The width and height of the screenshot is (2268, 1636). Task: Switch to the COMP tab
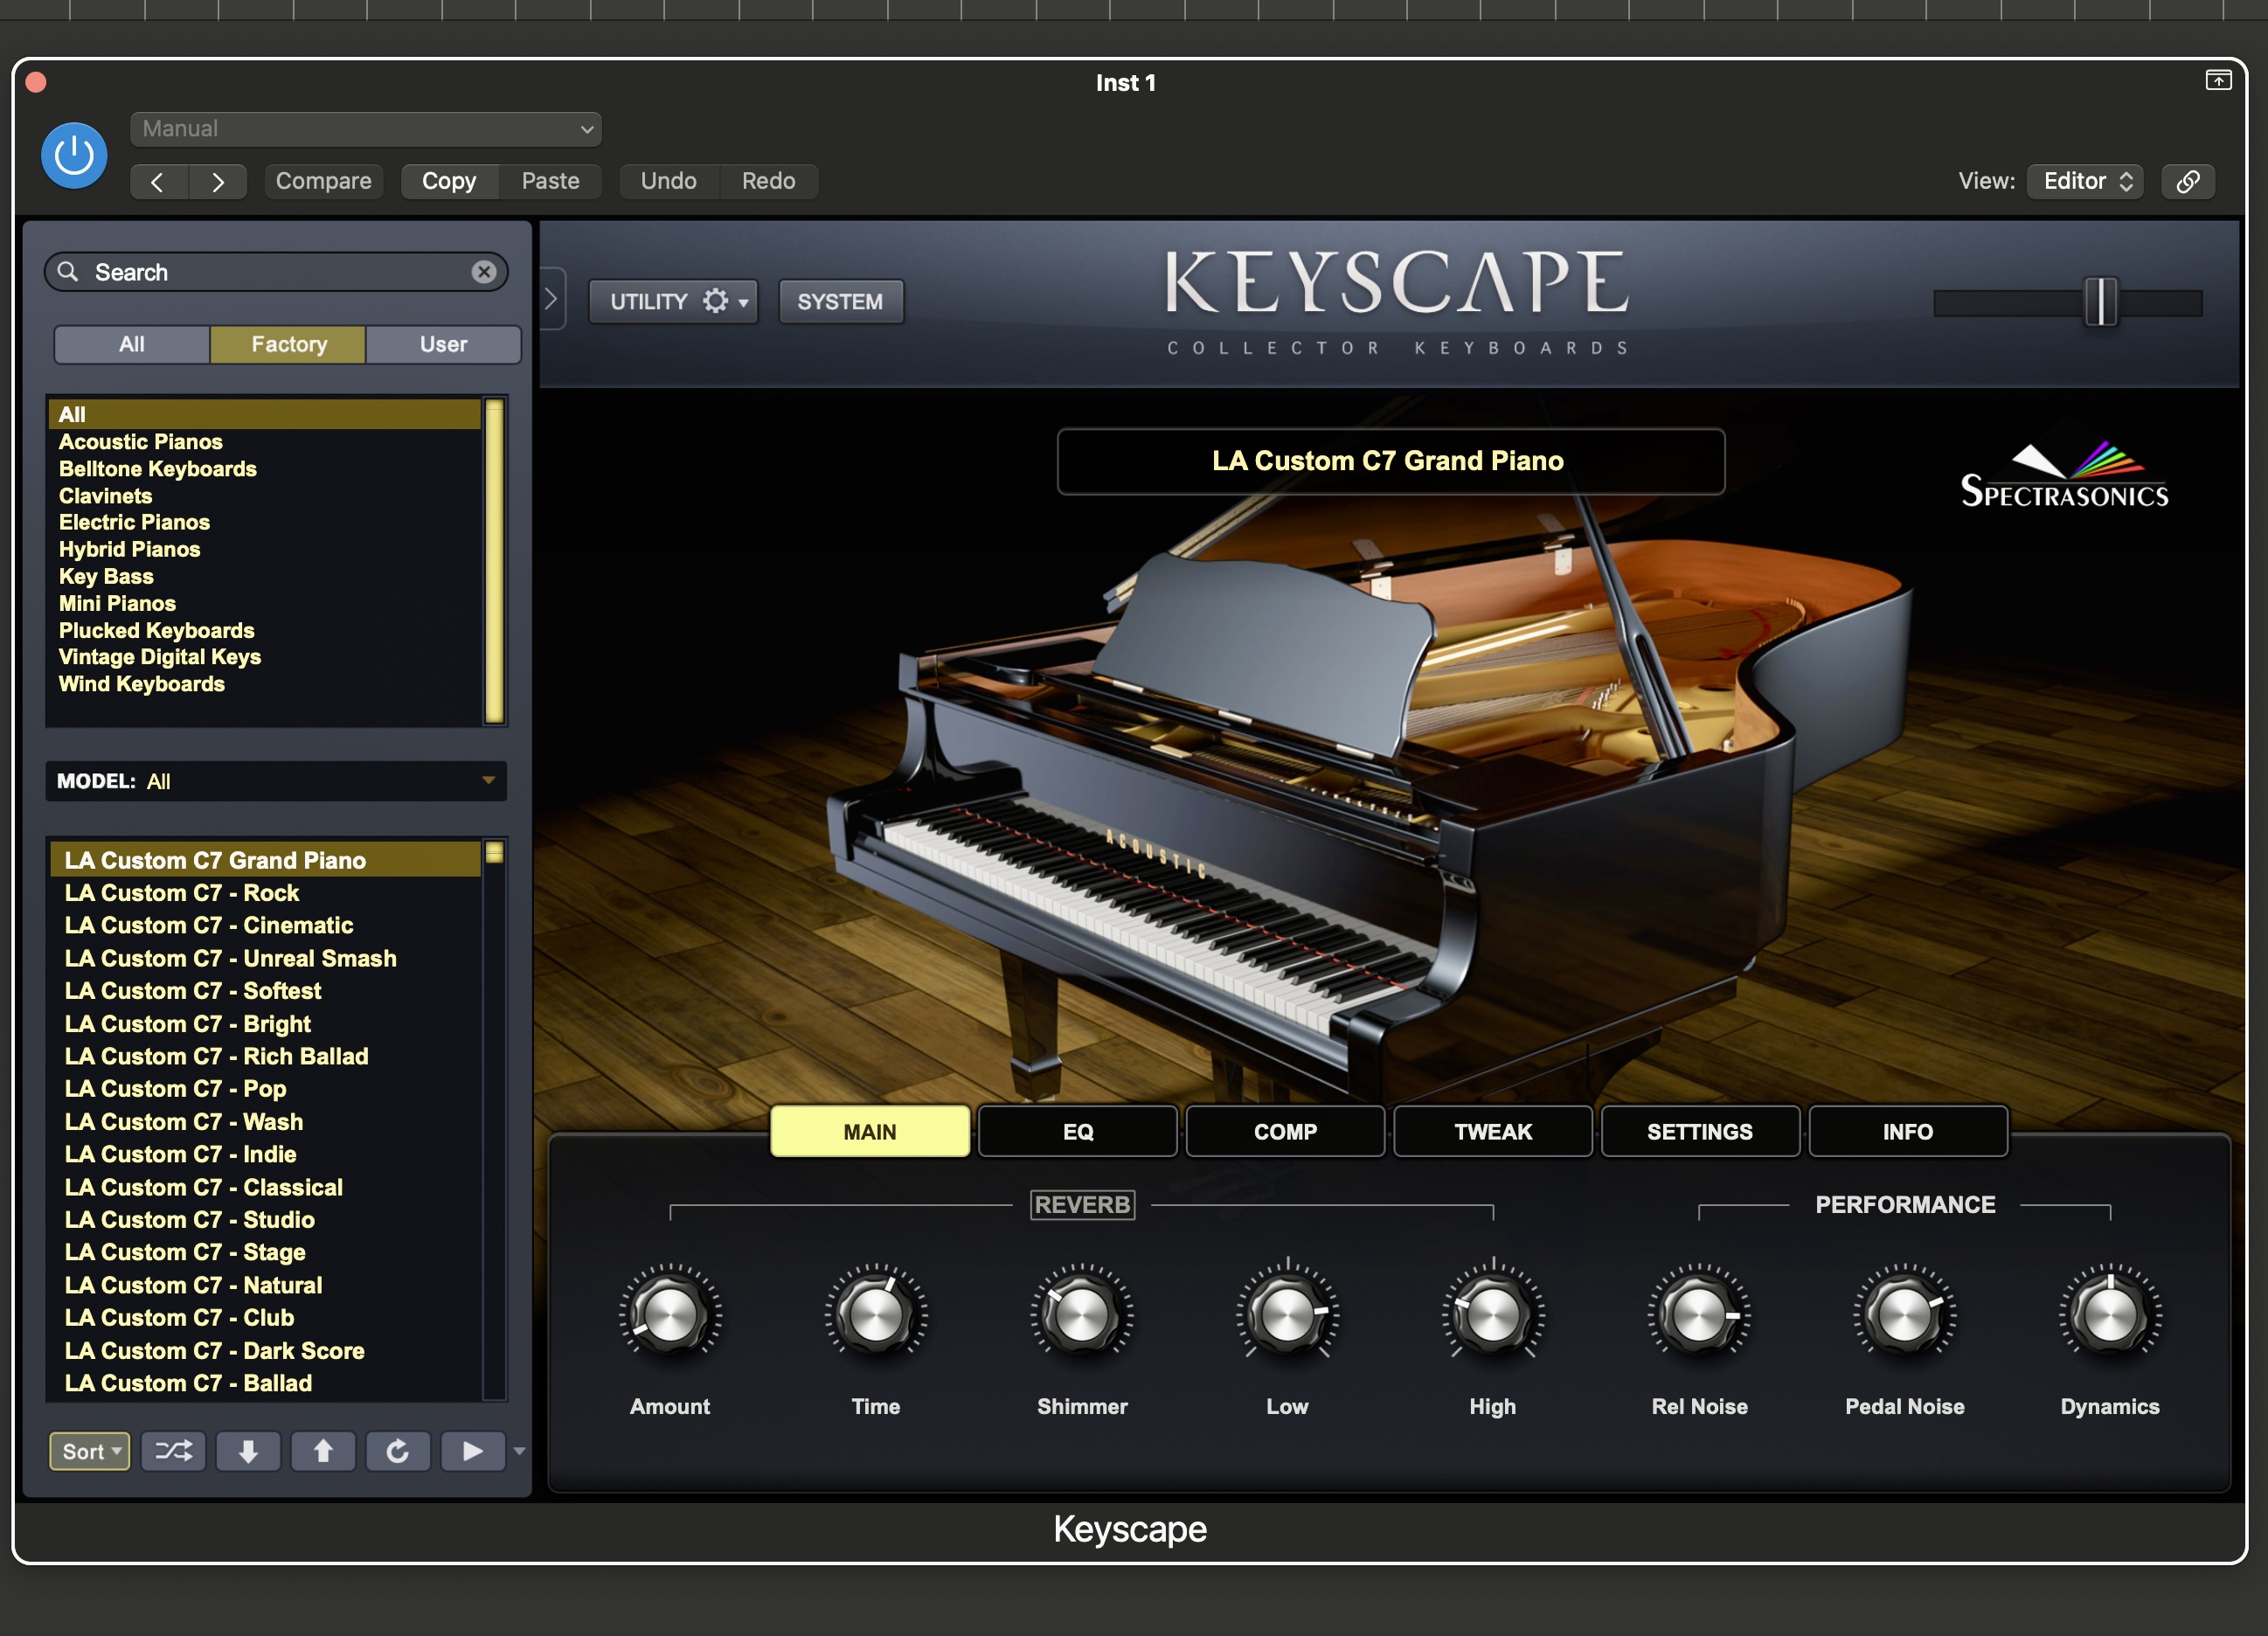(x=1285, y=1131)
